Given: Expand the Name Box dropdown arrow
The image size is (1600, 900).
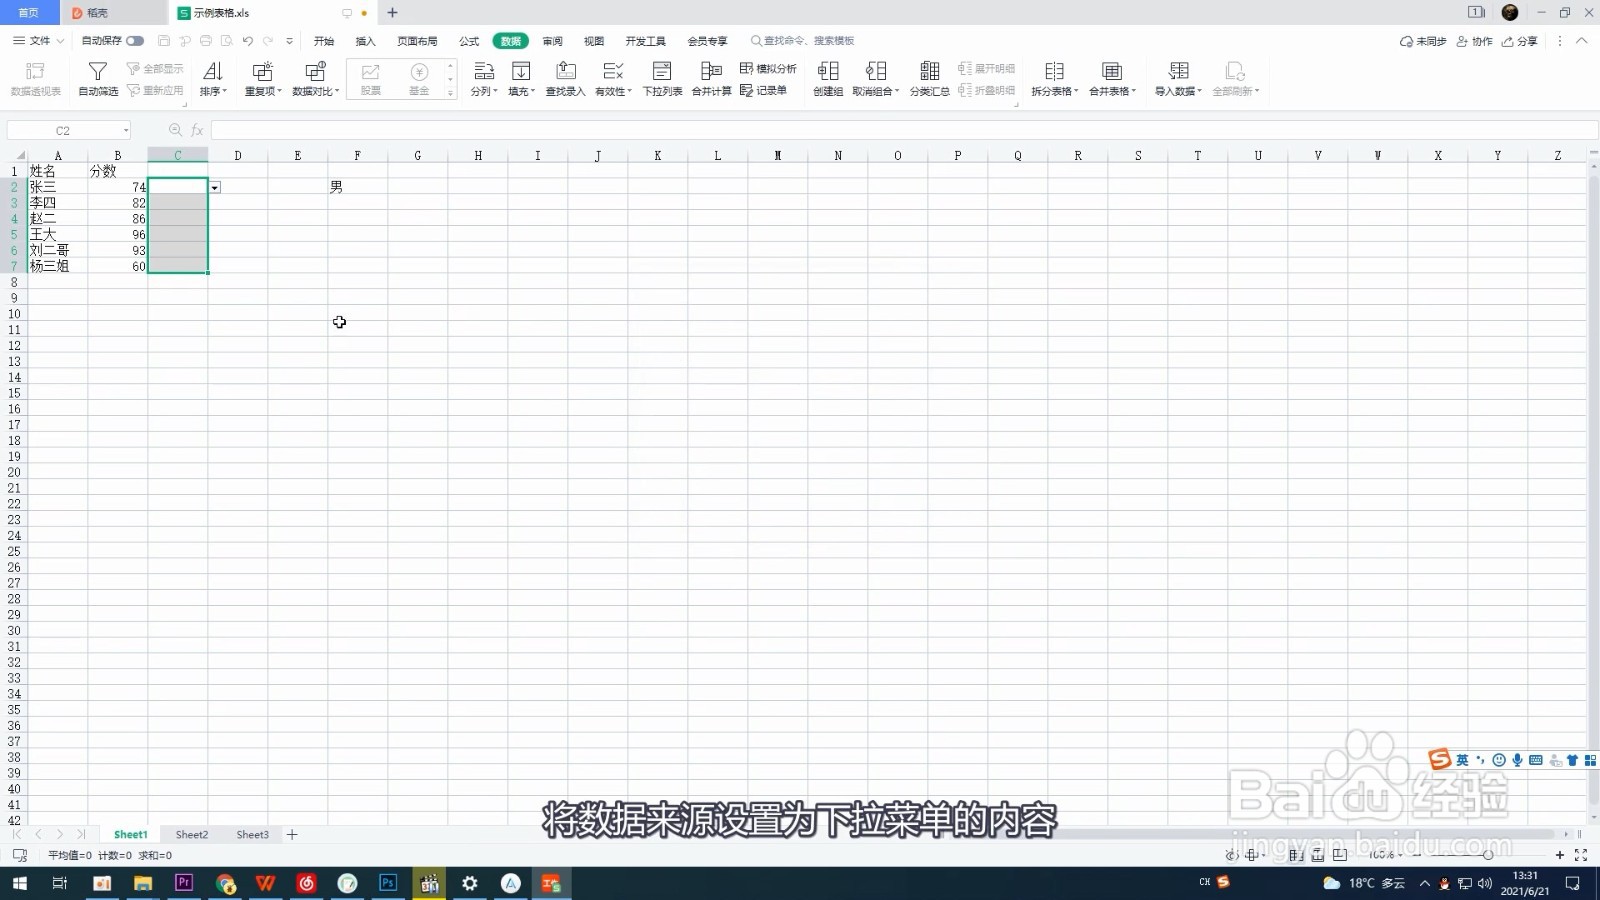Looking at the screenshot, I should [126, 131].
